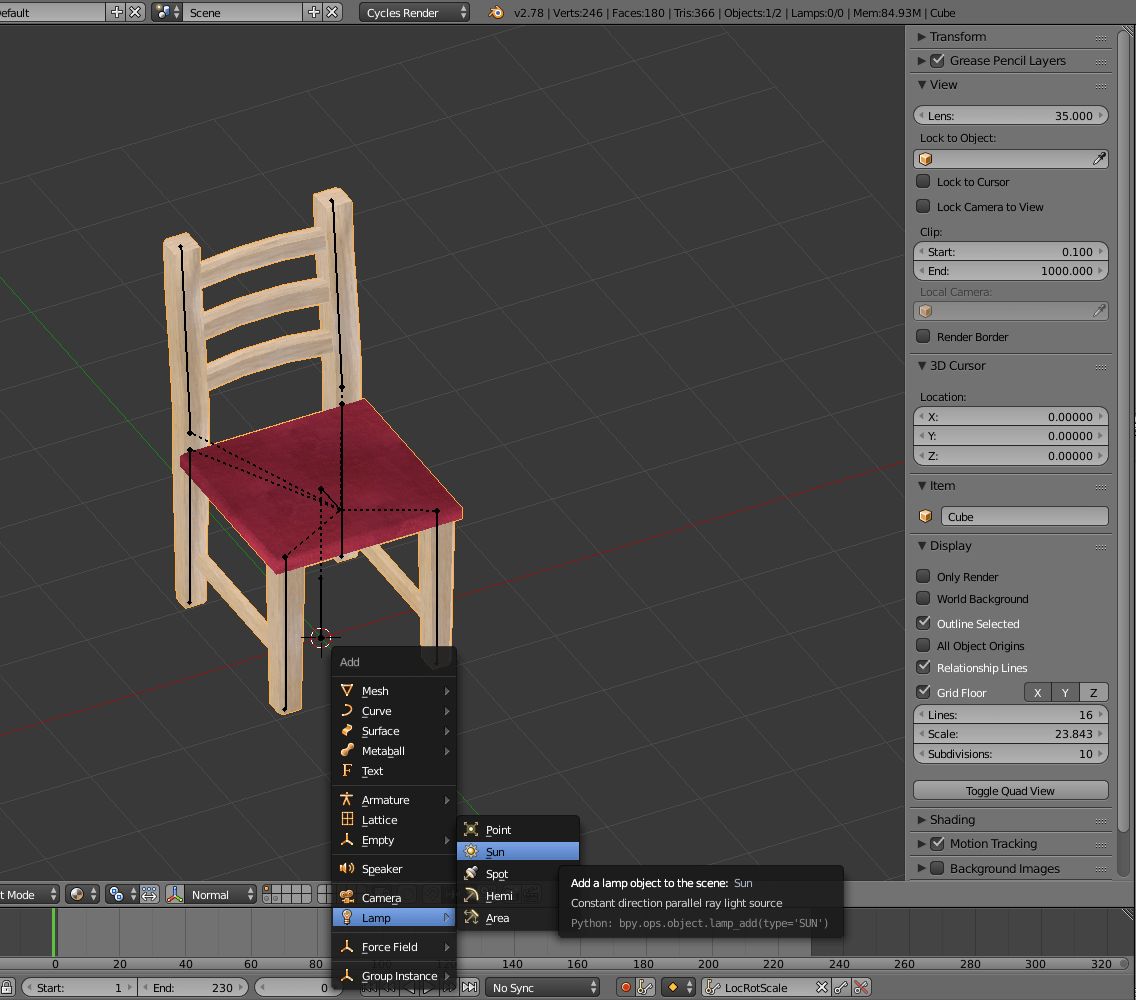The height and width of the screenshot is (1000, 1136).
Task: Expand the Shading panel
Action: (952, 820)
